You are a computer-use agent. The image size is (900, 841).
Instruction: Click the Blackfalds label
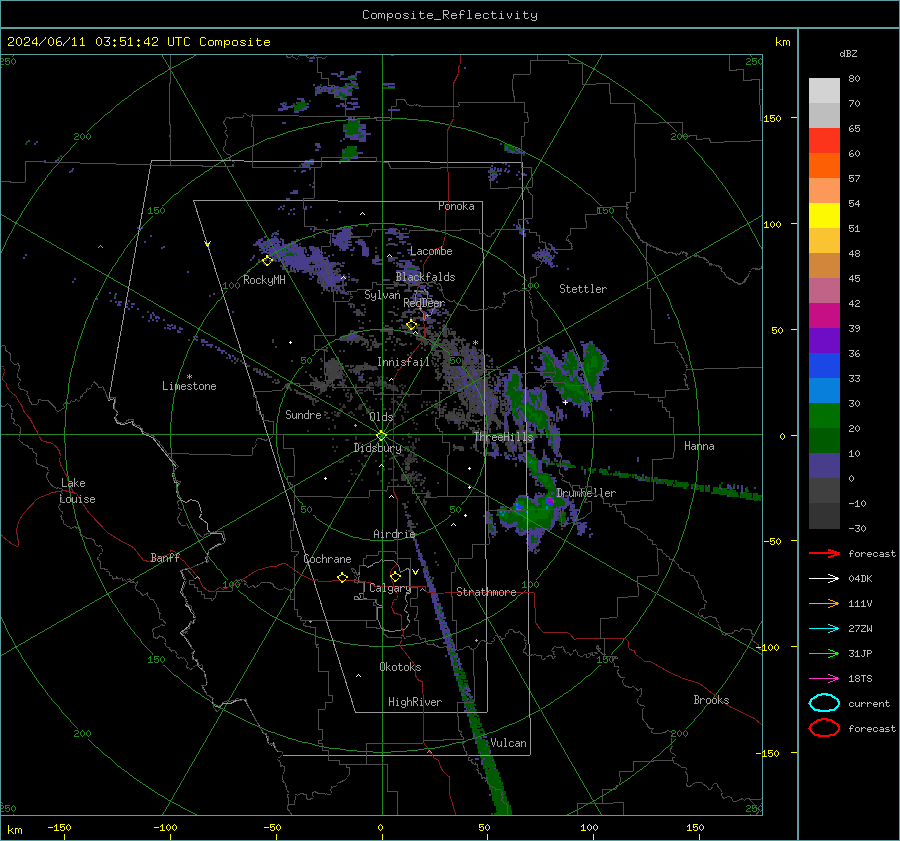click(425, 277)
